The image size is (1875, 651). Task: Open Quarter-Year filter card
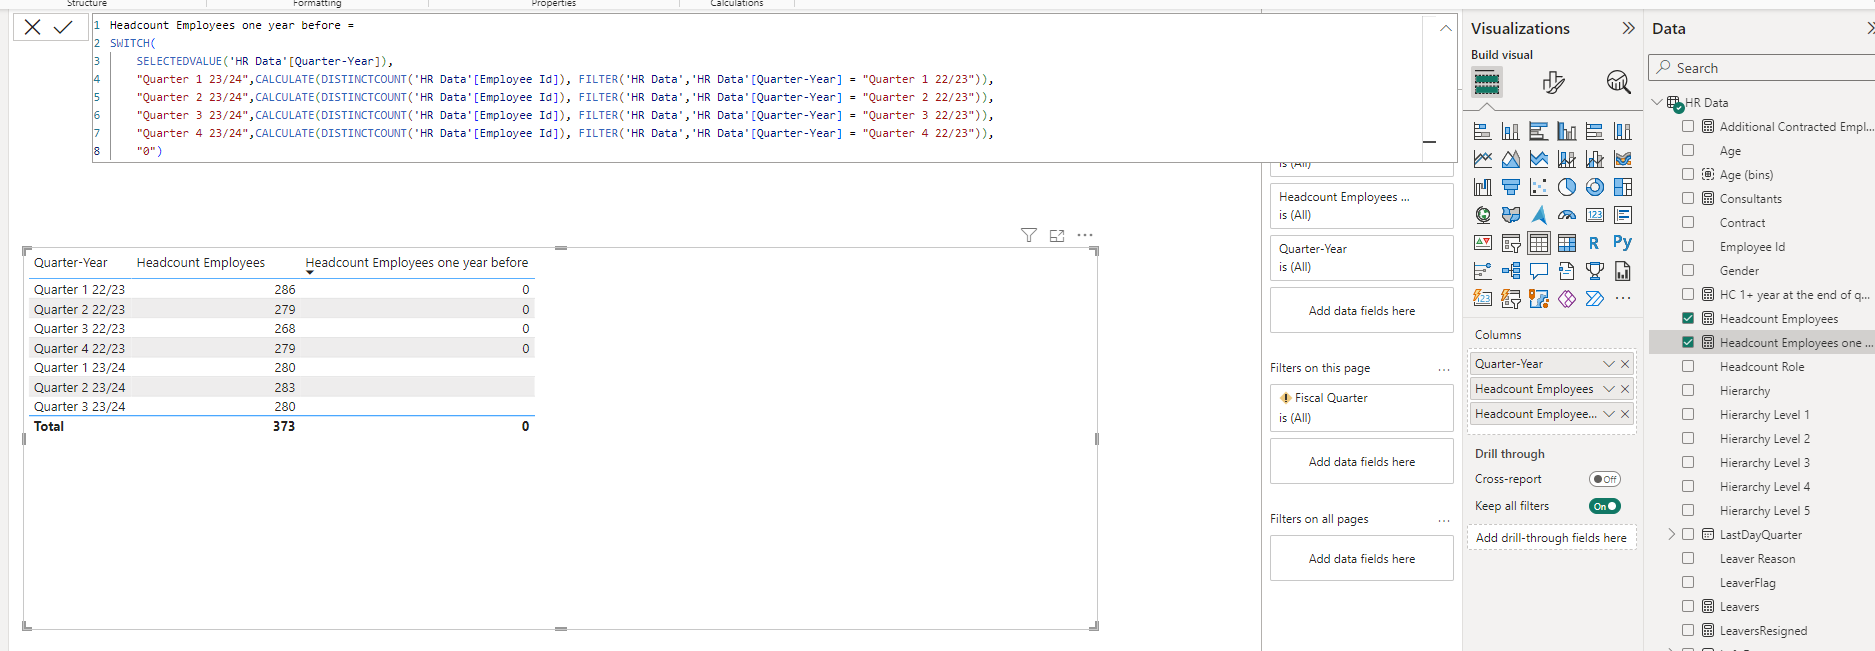point(1362,258)
